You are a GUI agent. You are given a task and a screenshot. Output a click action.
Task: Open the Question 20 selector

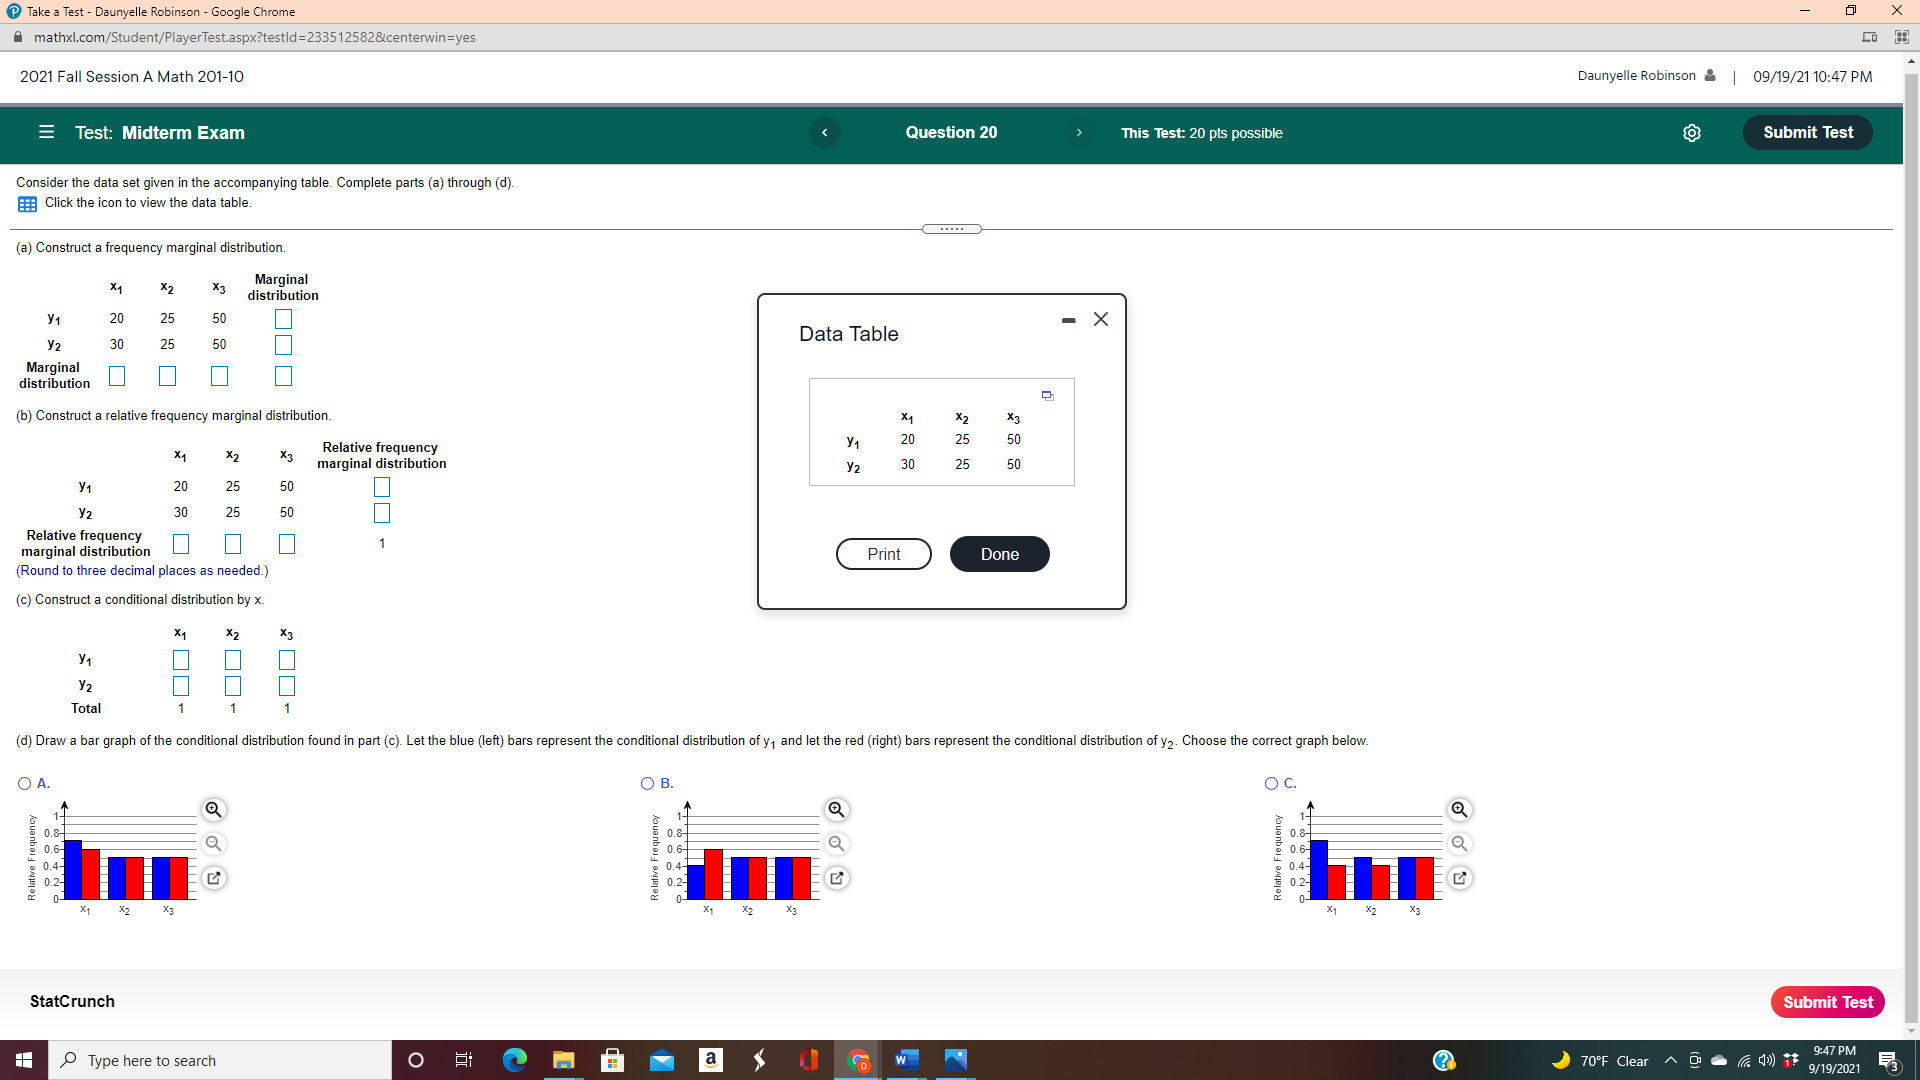pos(950,133)
